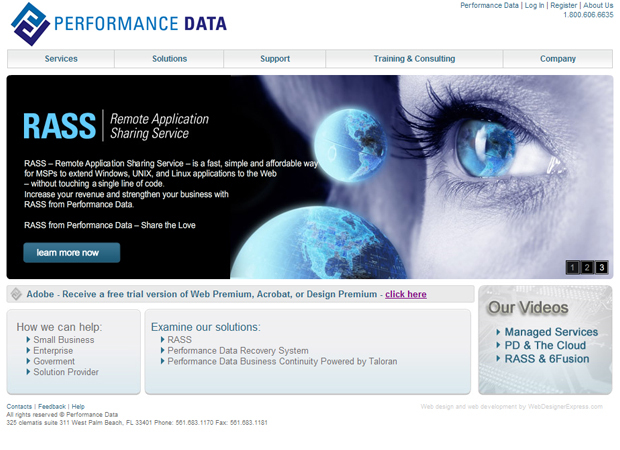The height and width of the screenshot is (450, 620).
Task: Open Performance Data Recovery System link
Action: click(238, 351)
